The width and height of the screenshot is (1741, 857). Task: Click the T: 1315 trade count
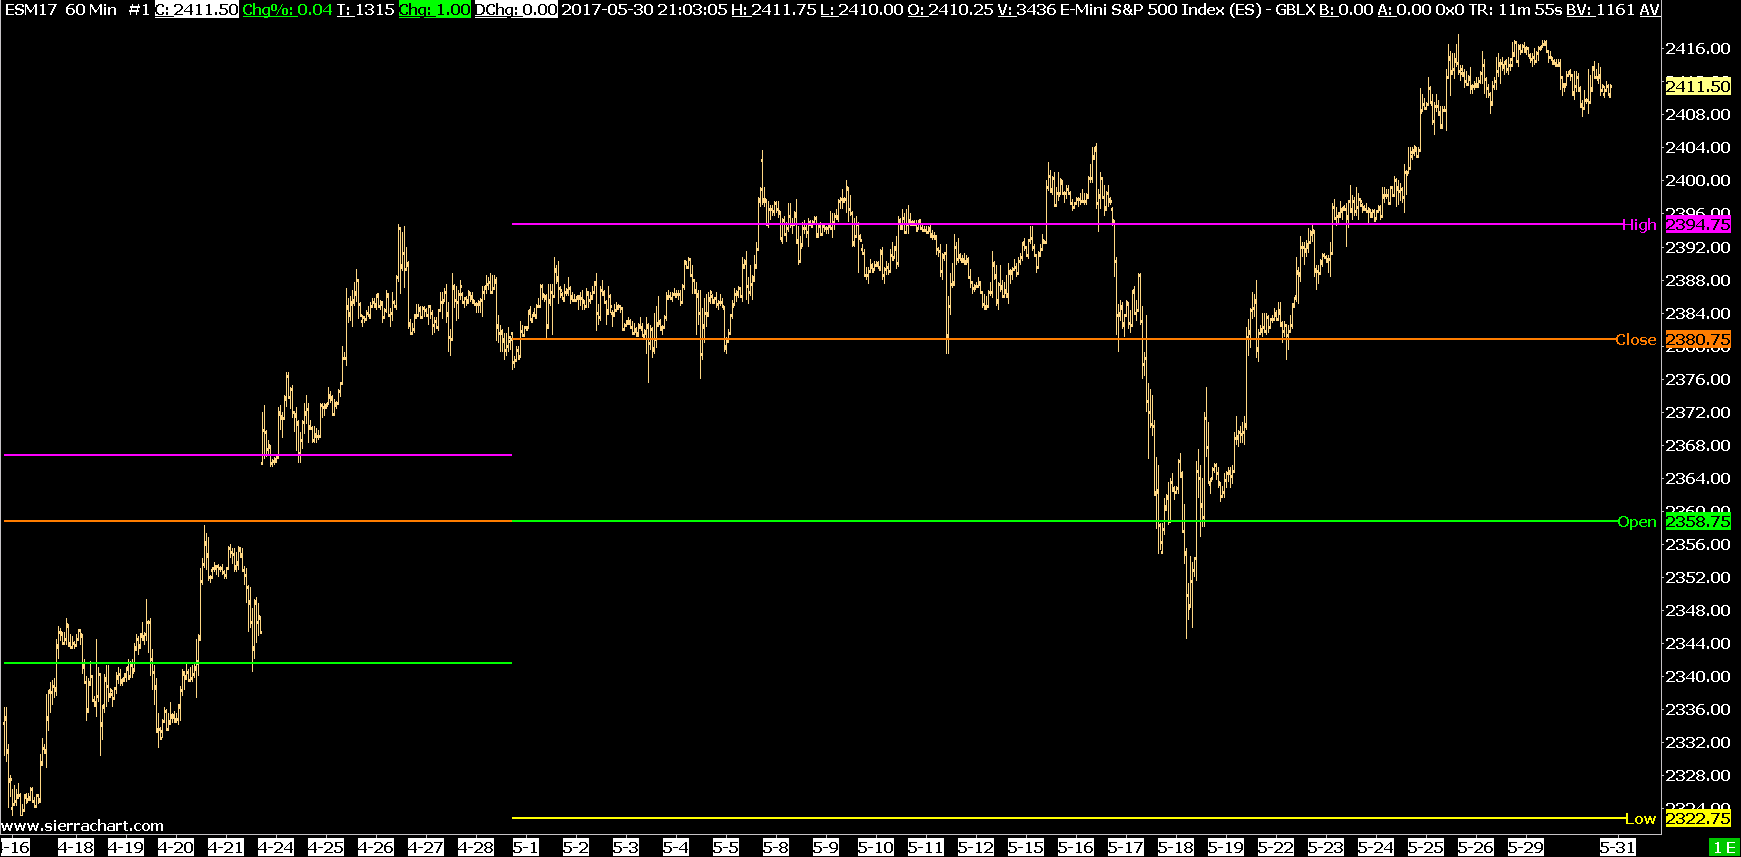pos(365,9)
